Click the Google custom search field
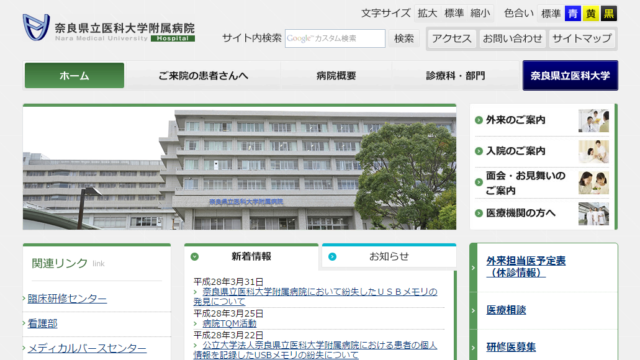The image size is (640, 360). click(x=335, y=38)
